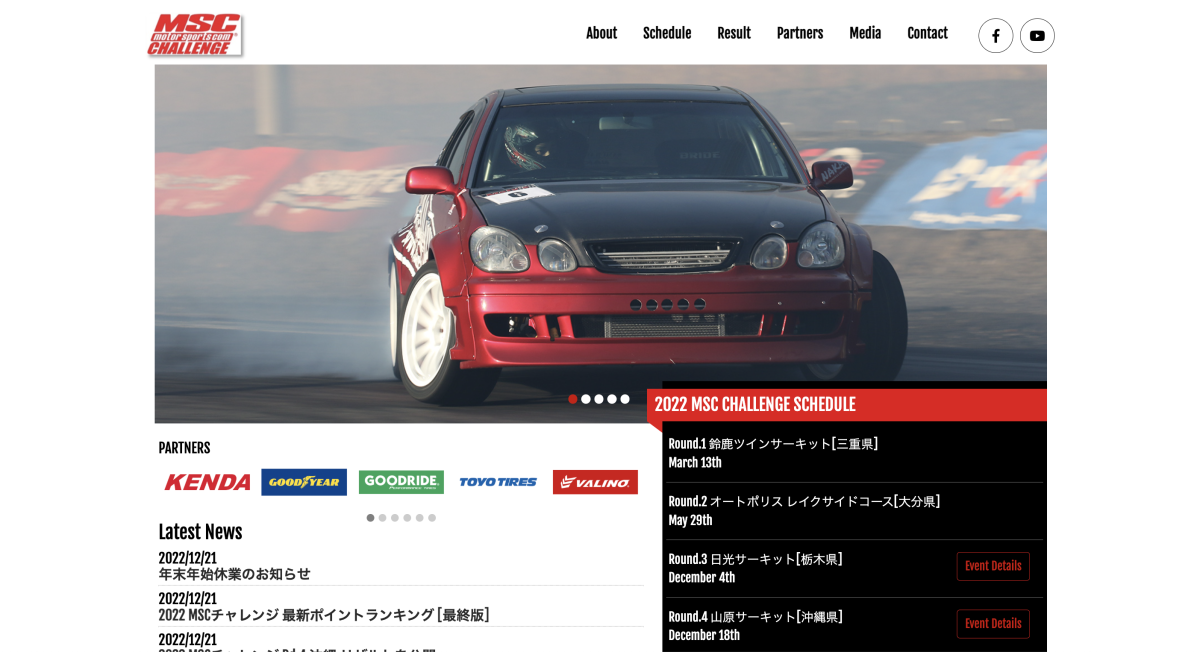Go to the Result page
This screenshot has height=652, width=1200.
[734, 33]
